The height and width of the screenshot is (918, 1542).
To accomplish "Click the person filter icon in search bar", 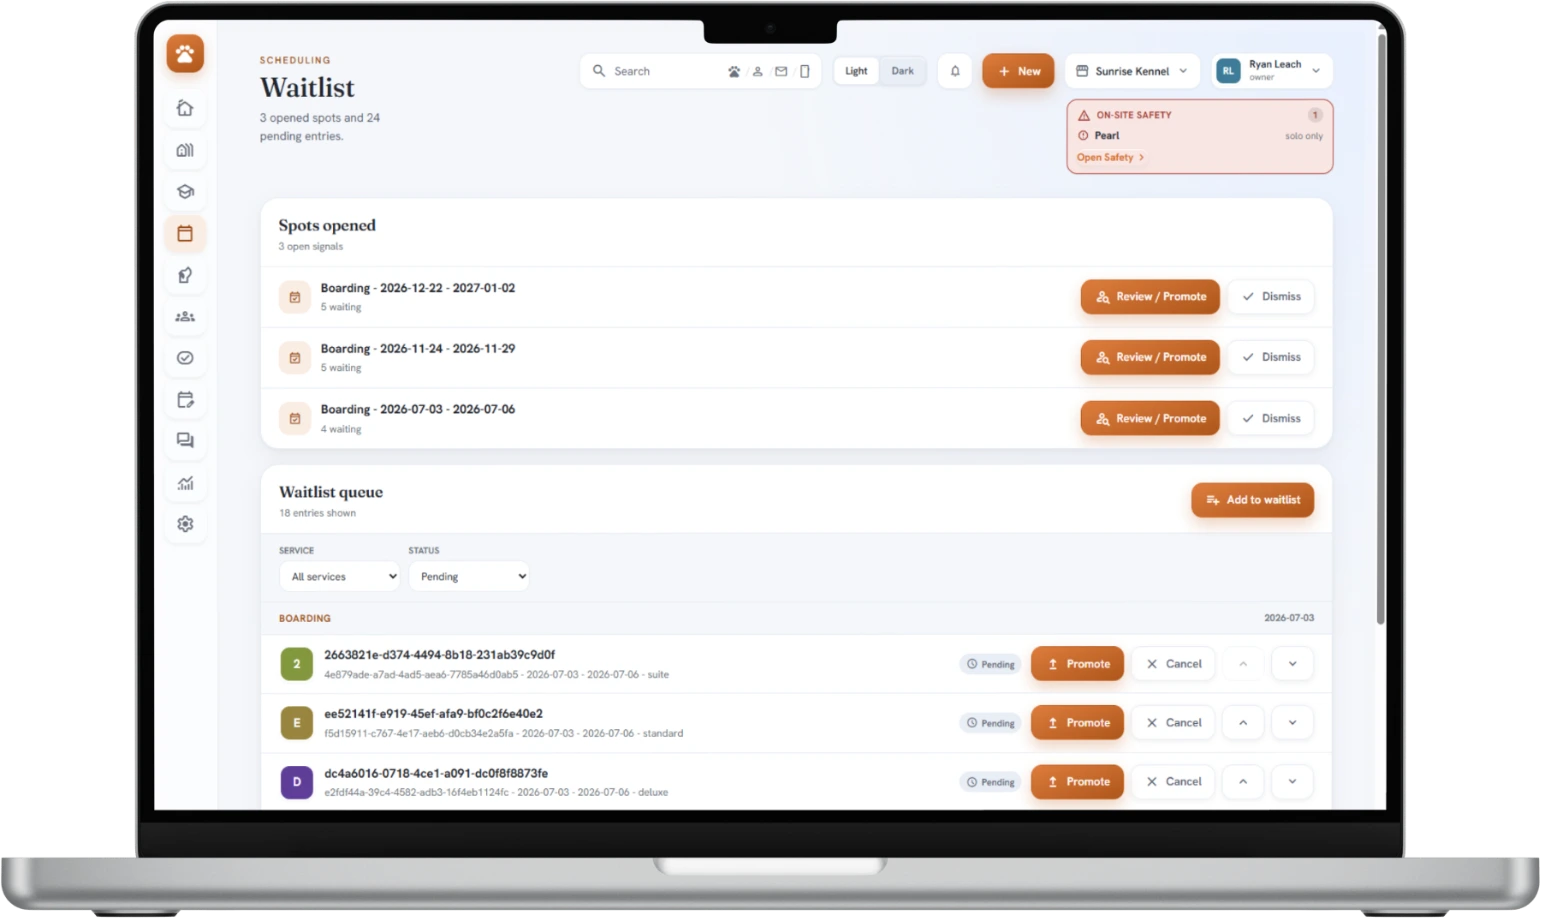I will pyautogui.click(x=758, y=71).
